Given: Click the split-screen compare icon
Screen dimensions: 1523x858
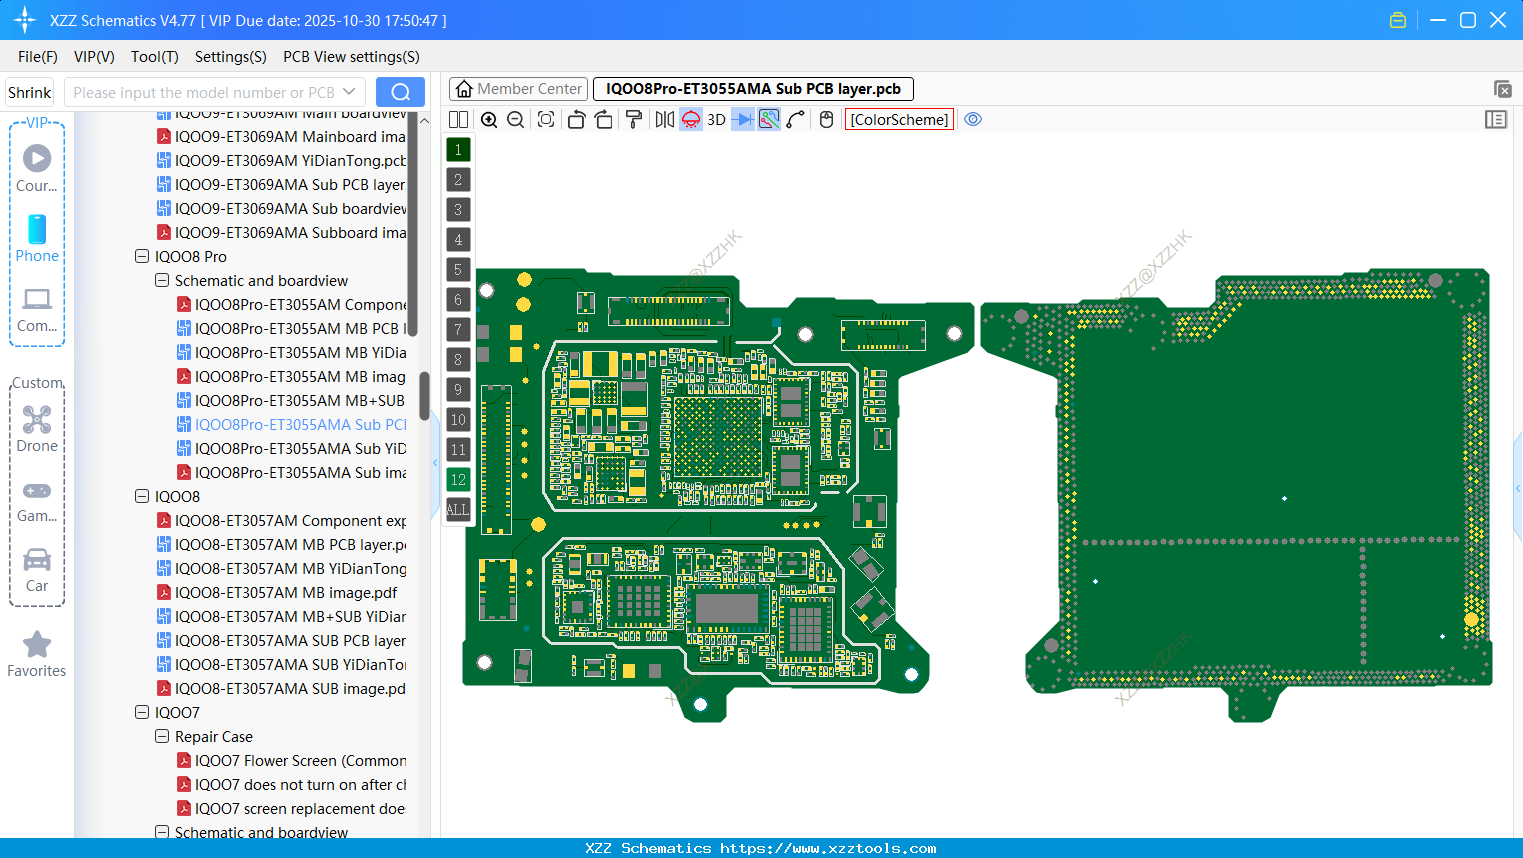Looking at the screenshot, I should 458,119.
